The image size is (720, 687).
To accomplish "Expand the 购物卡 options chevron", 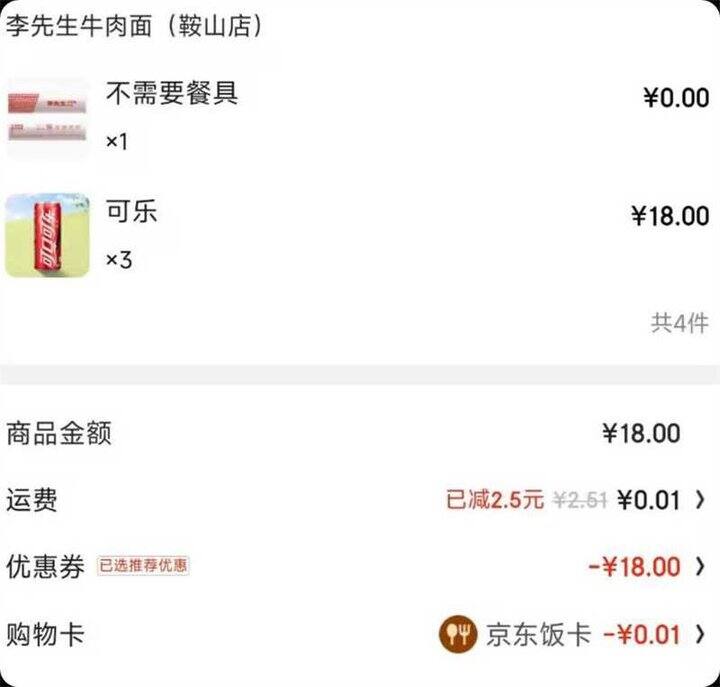I will point(699,634).
